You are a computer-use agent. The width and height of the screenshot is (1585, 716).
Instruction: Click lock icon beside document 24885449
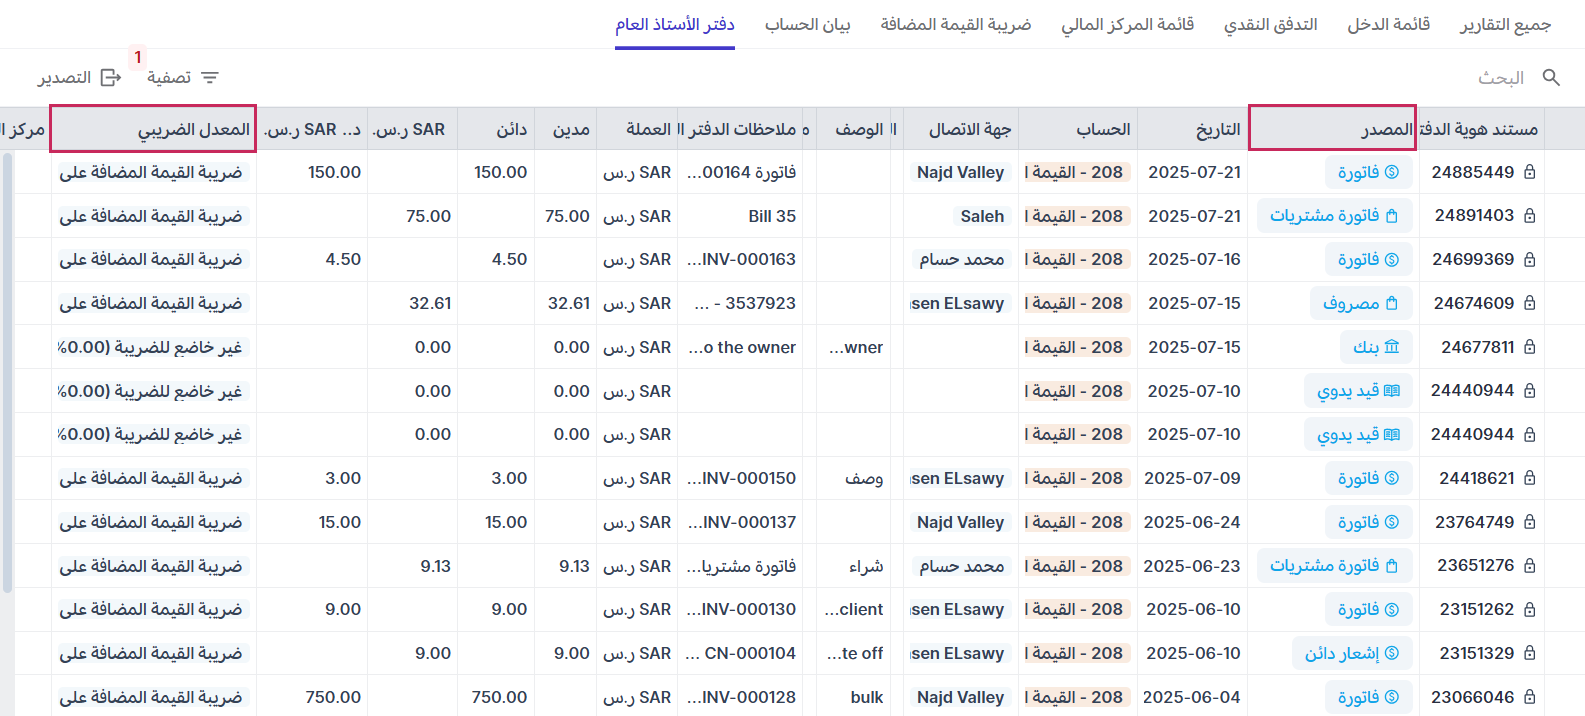[1530, 172]
